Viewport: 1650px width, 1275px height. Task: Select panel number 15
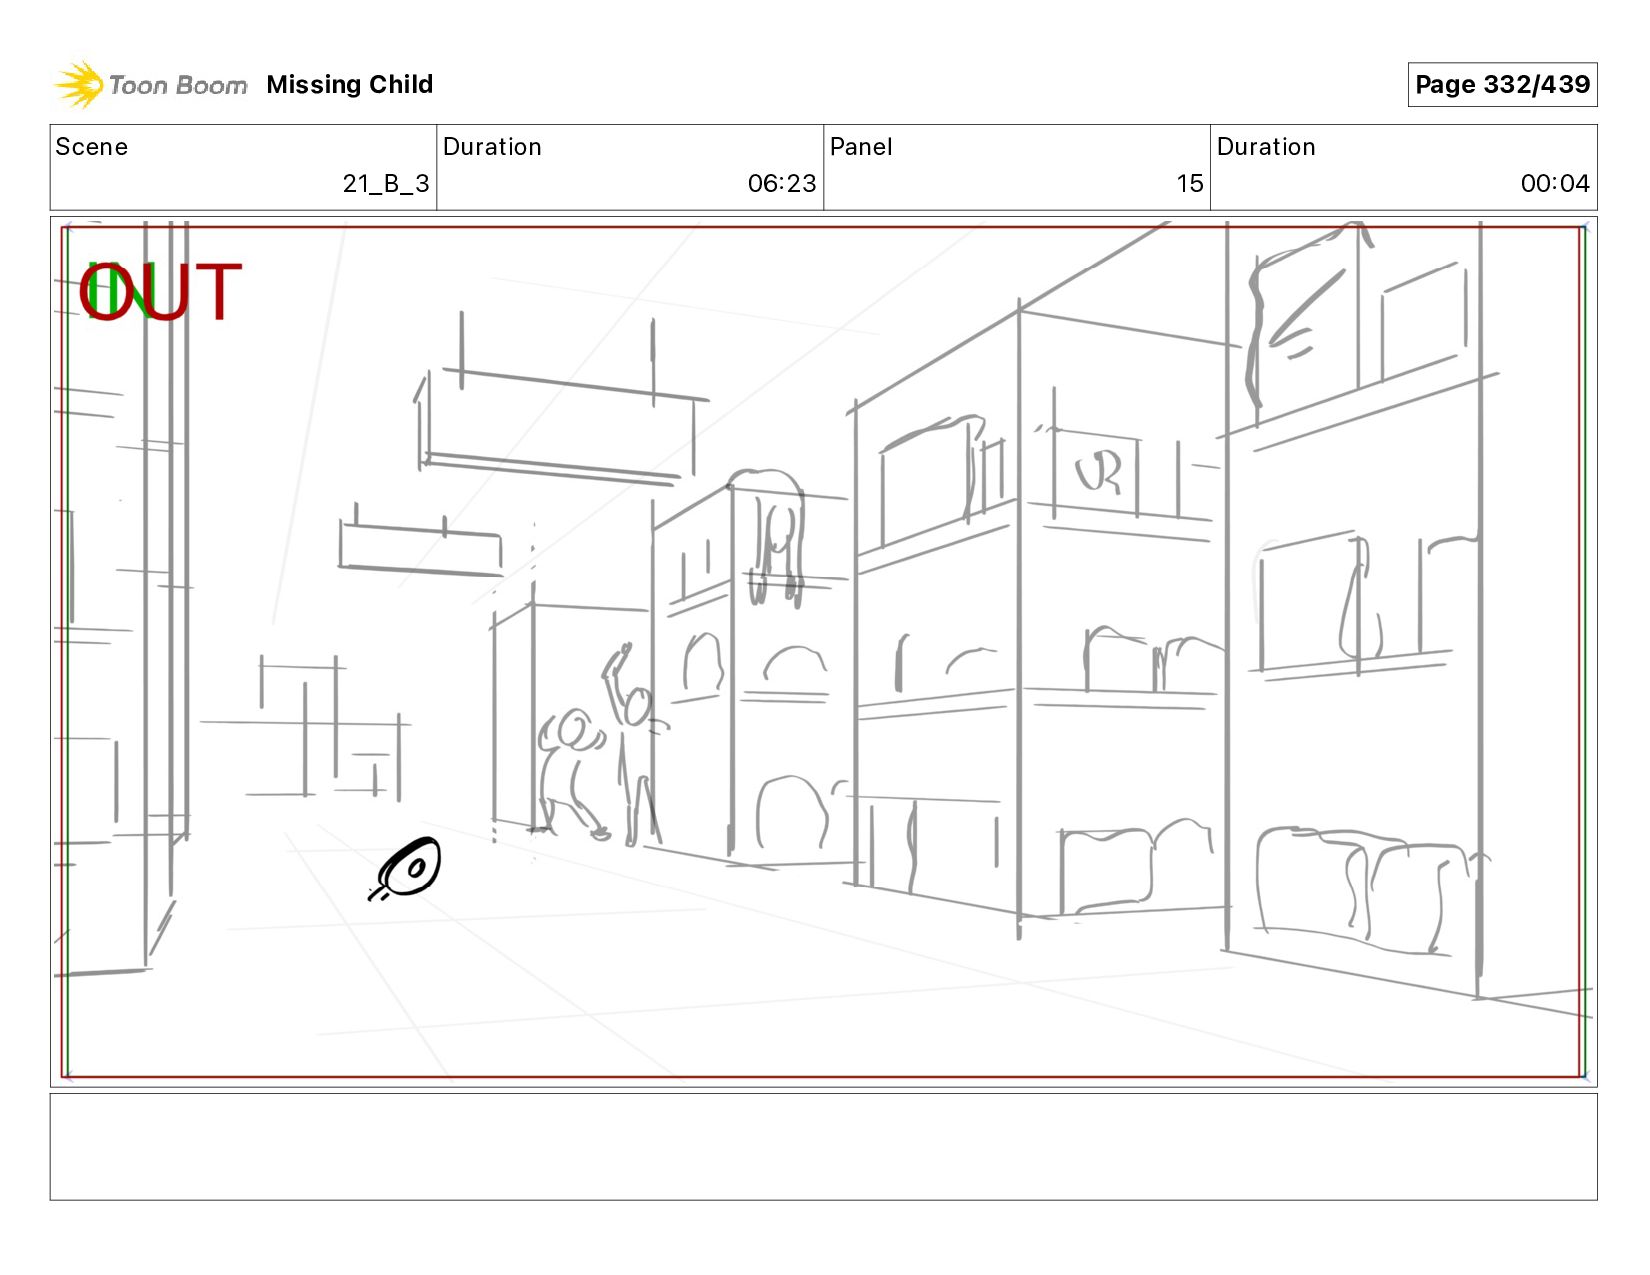1190,184
